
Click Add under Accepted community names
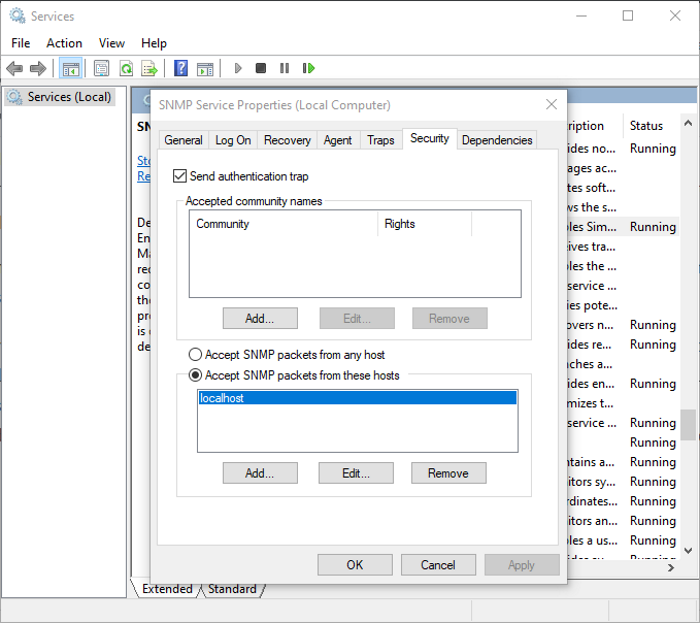click(260, 318)
